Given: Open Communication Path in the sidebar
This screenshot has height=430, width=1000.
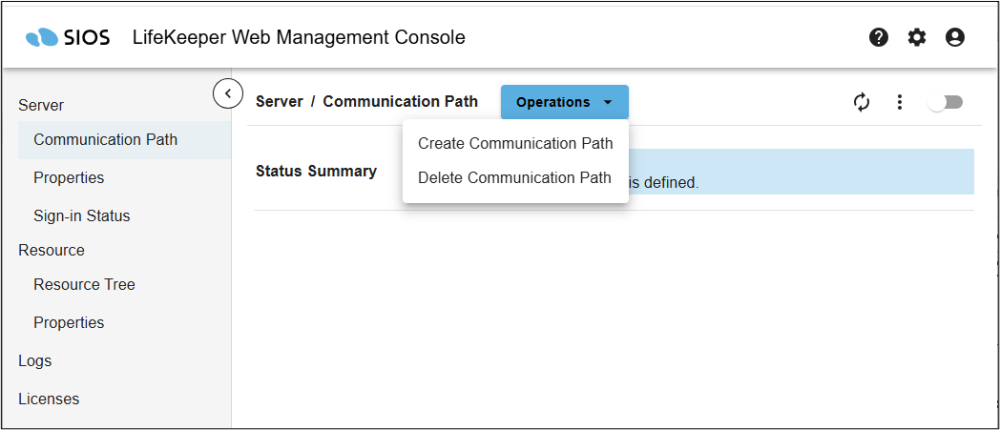Looking at the screenshot, I should (x=105, y=140).
